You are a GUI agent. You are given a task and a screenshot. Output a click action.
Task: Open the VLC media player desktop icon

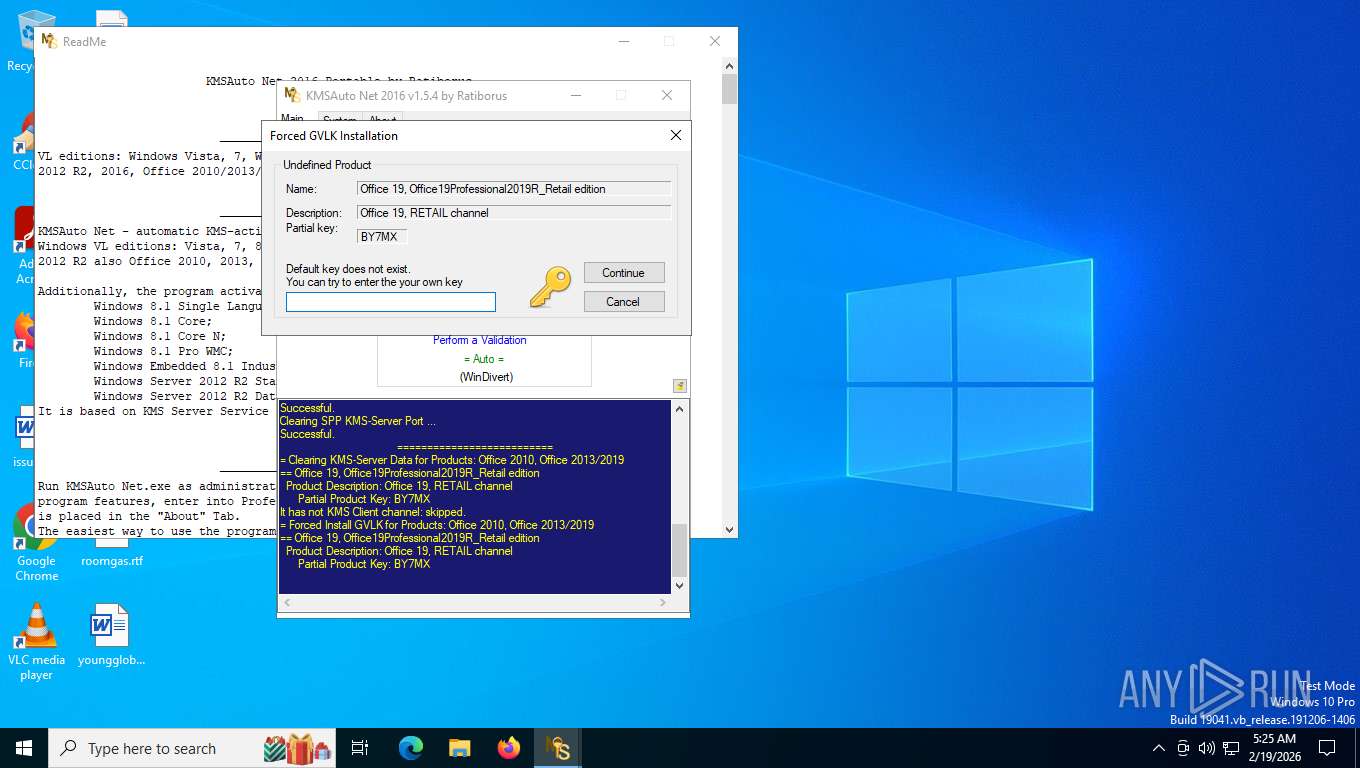coord(36,640)
